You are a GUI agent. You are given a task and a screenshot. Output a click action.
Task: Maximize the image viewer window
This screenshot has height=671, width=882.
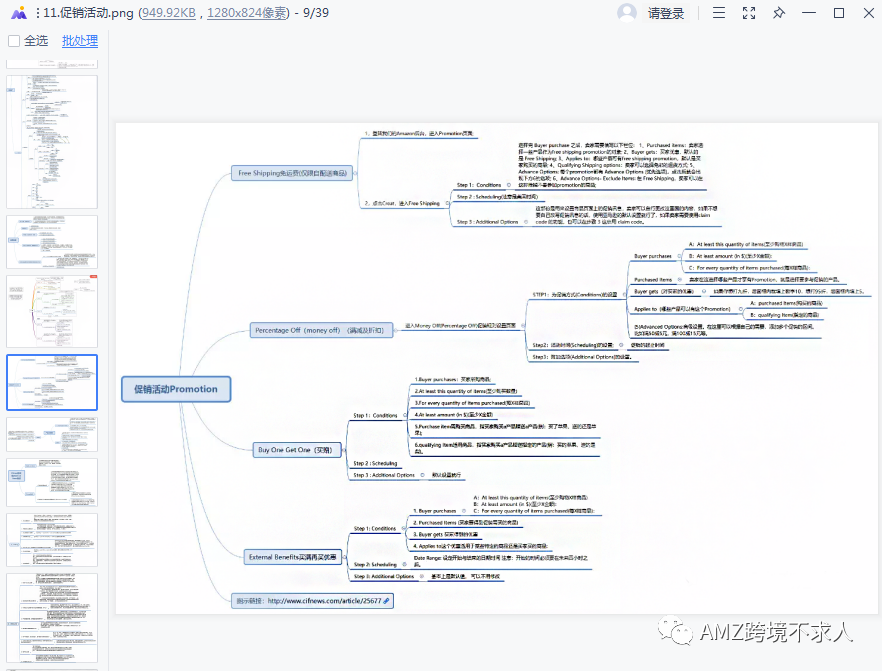point(838,13)
